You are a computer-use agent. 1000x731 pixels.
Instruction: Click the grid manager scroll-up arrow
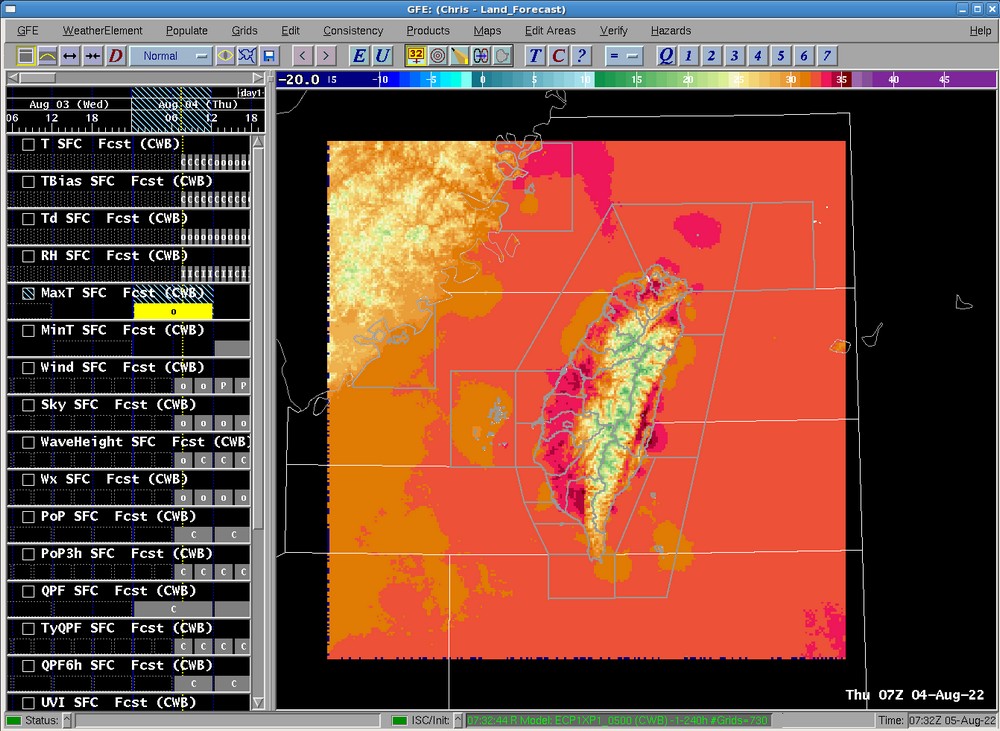[x=258, y=142]
